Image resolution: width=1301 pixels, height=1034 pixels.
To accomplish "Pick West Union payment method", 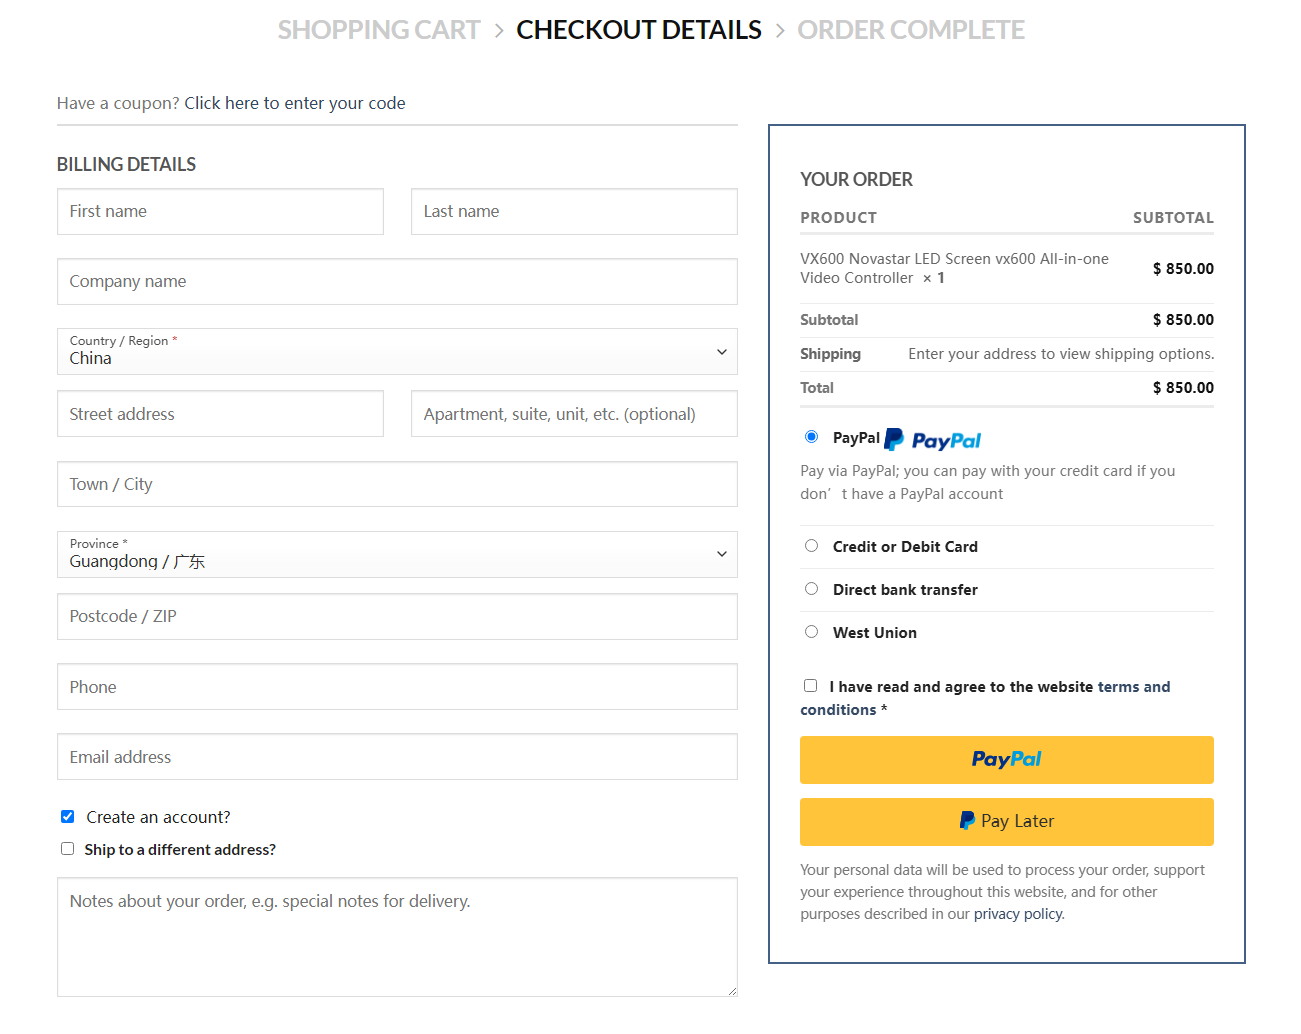I will [x=812, y=632].
